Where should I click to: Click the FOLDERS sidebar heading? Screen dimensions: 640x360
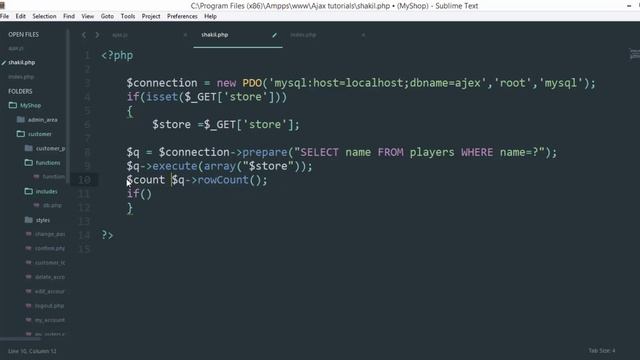point(20,91)
